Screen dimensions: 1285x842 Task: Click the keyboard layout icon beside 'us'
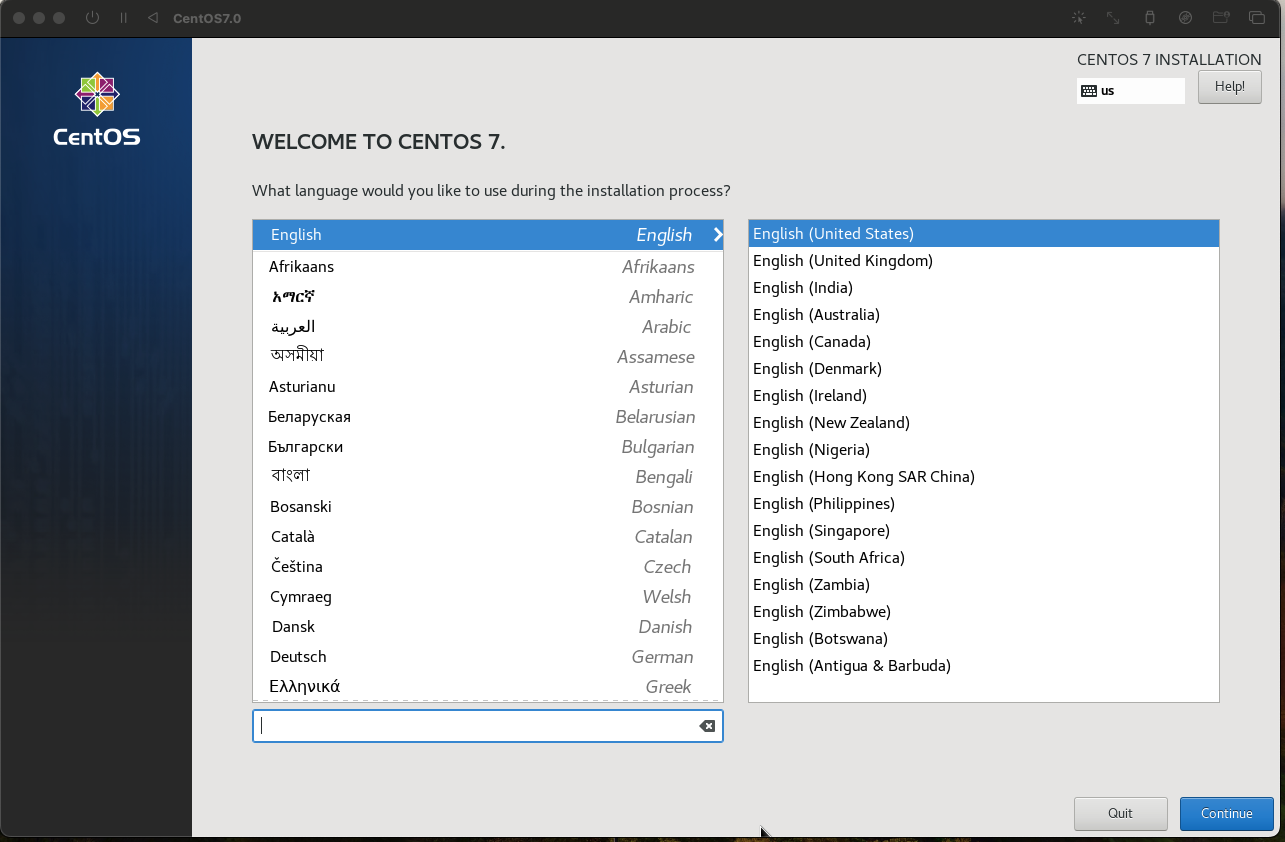point(1089,91)
